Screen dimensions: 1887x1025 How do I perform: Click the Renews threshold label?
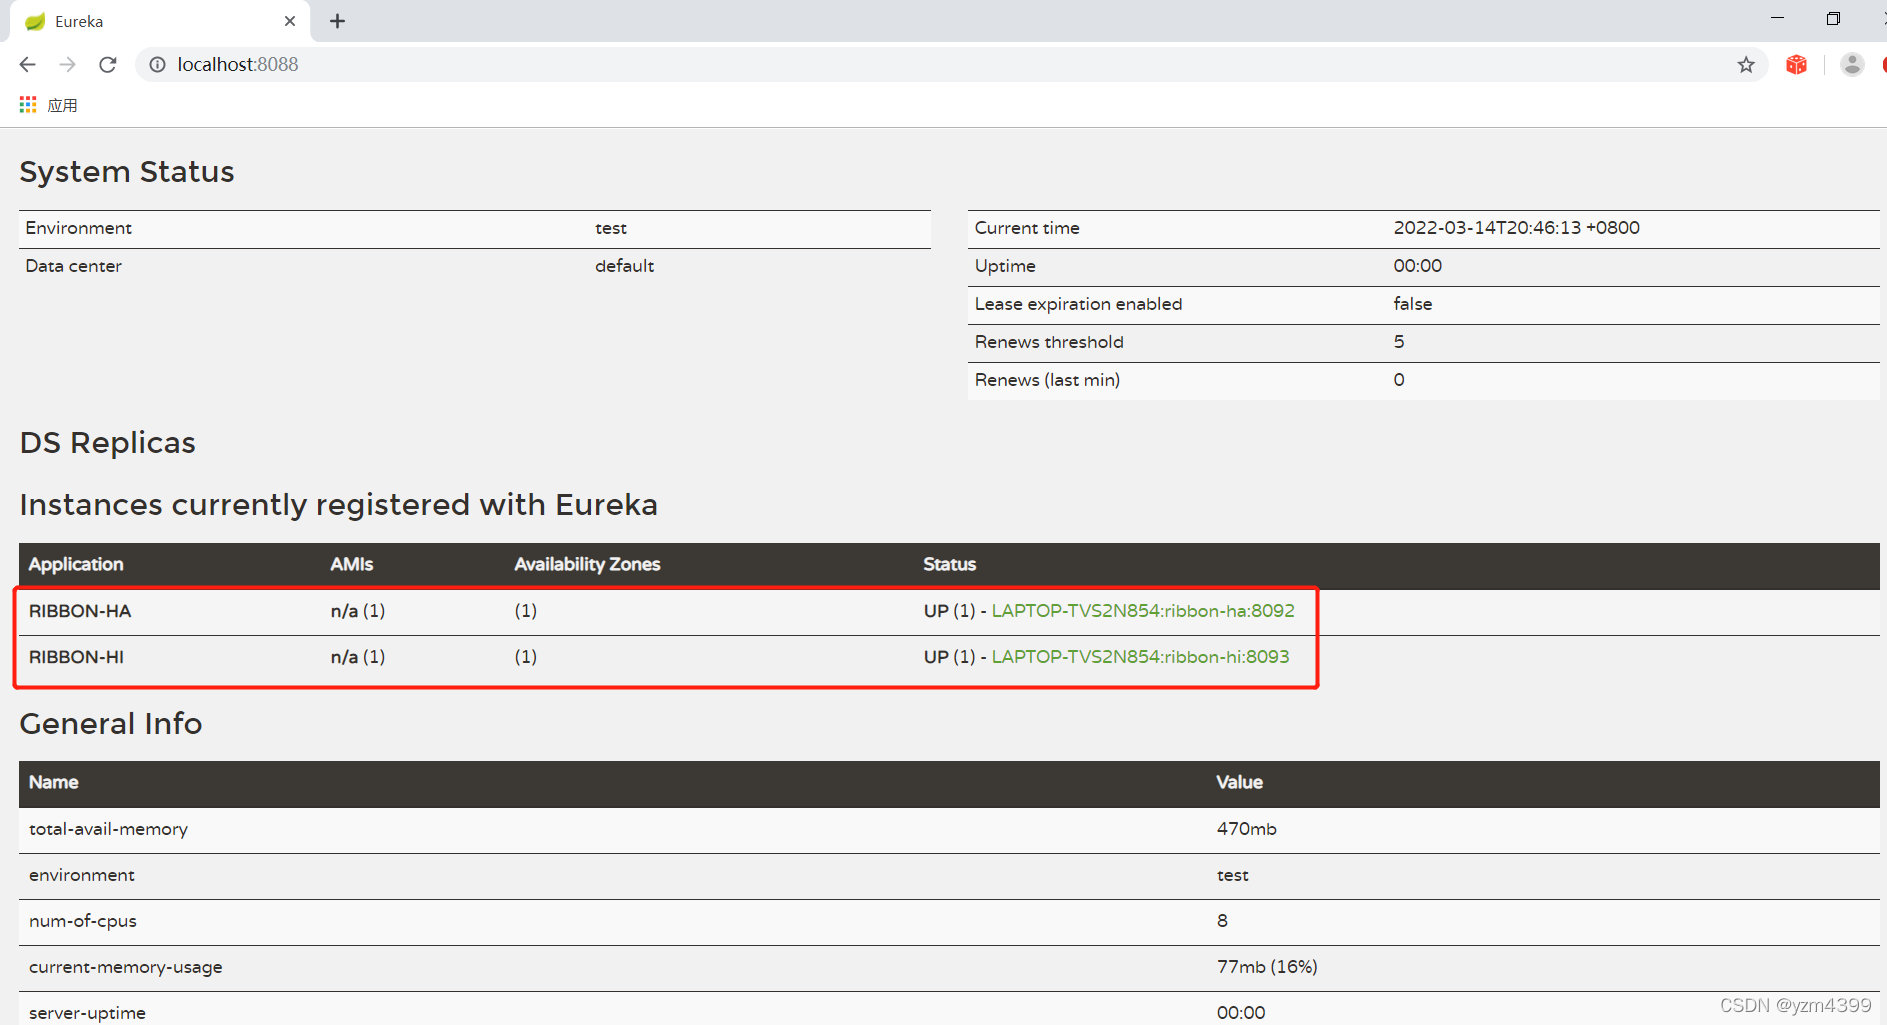tap(1049, 342)
